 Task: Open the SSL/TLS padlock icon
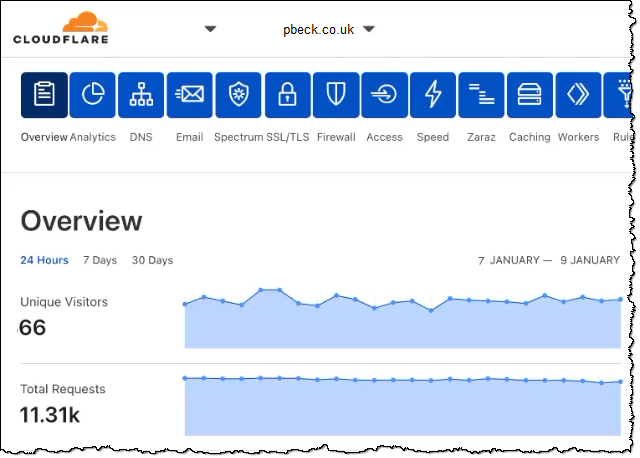287,95
